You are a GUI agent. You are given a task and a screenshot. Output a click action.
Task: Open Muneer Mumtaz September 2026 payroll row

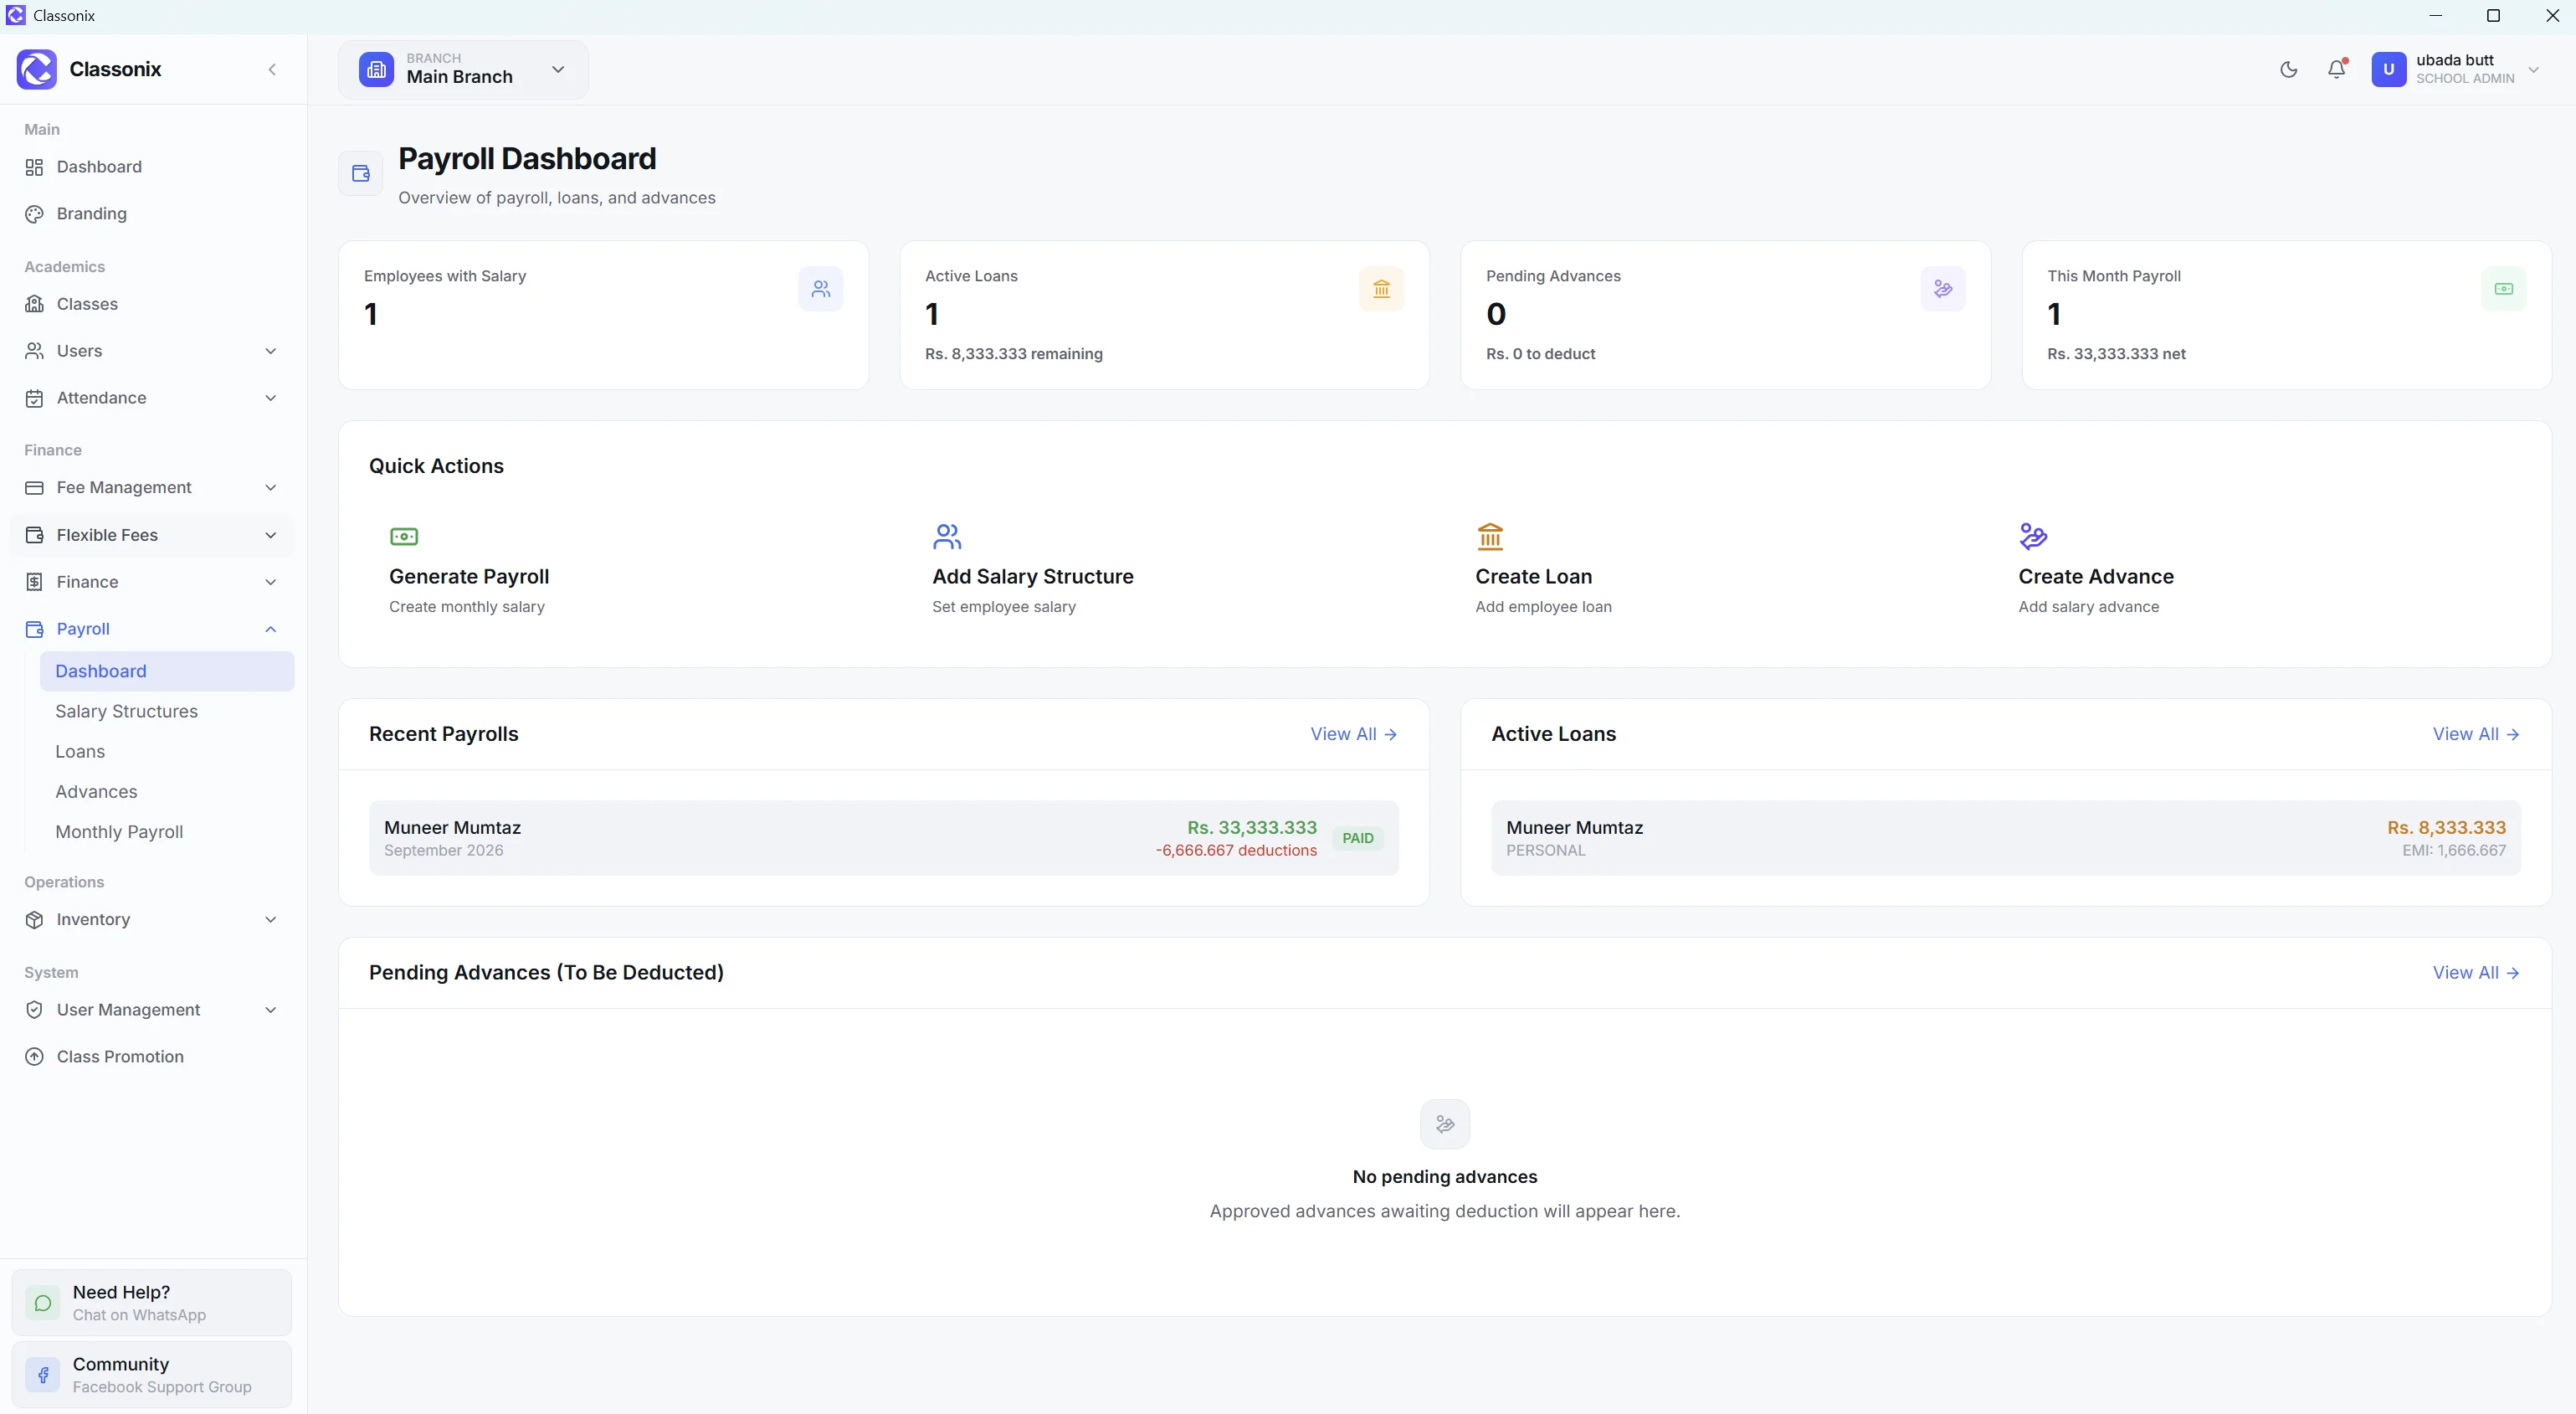883,838
